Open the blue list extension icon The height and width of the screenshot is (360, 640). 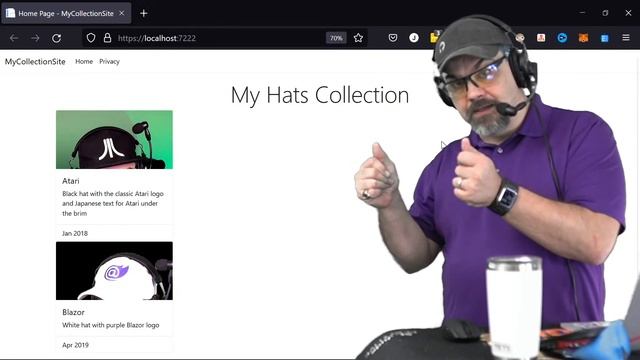pos(604,38)
